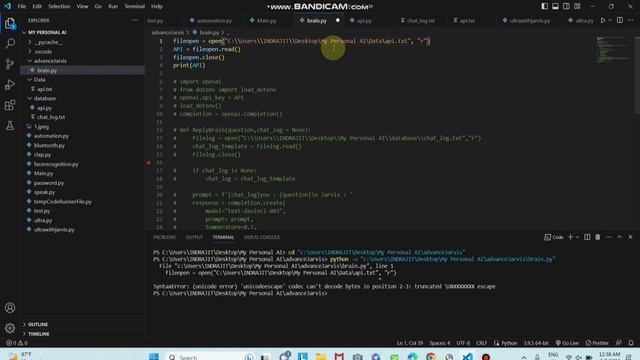Create new terminal with plus icon
The height and width of the screenshot is (360, 640).
tap(571, 237)
